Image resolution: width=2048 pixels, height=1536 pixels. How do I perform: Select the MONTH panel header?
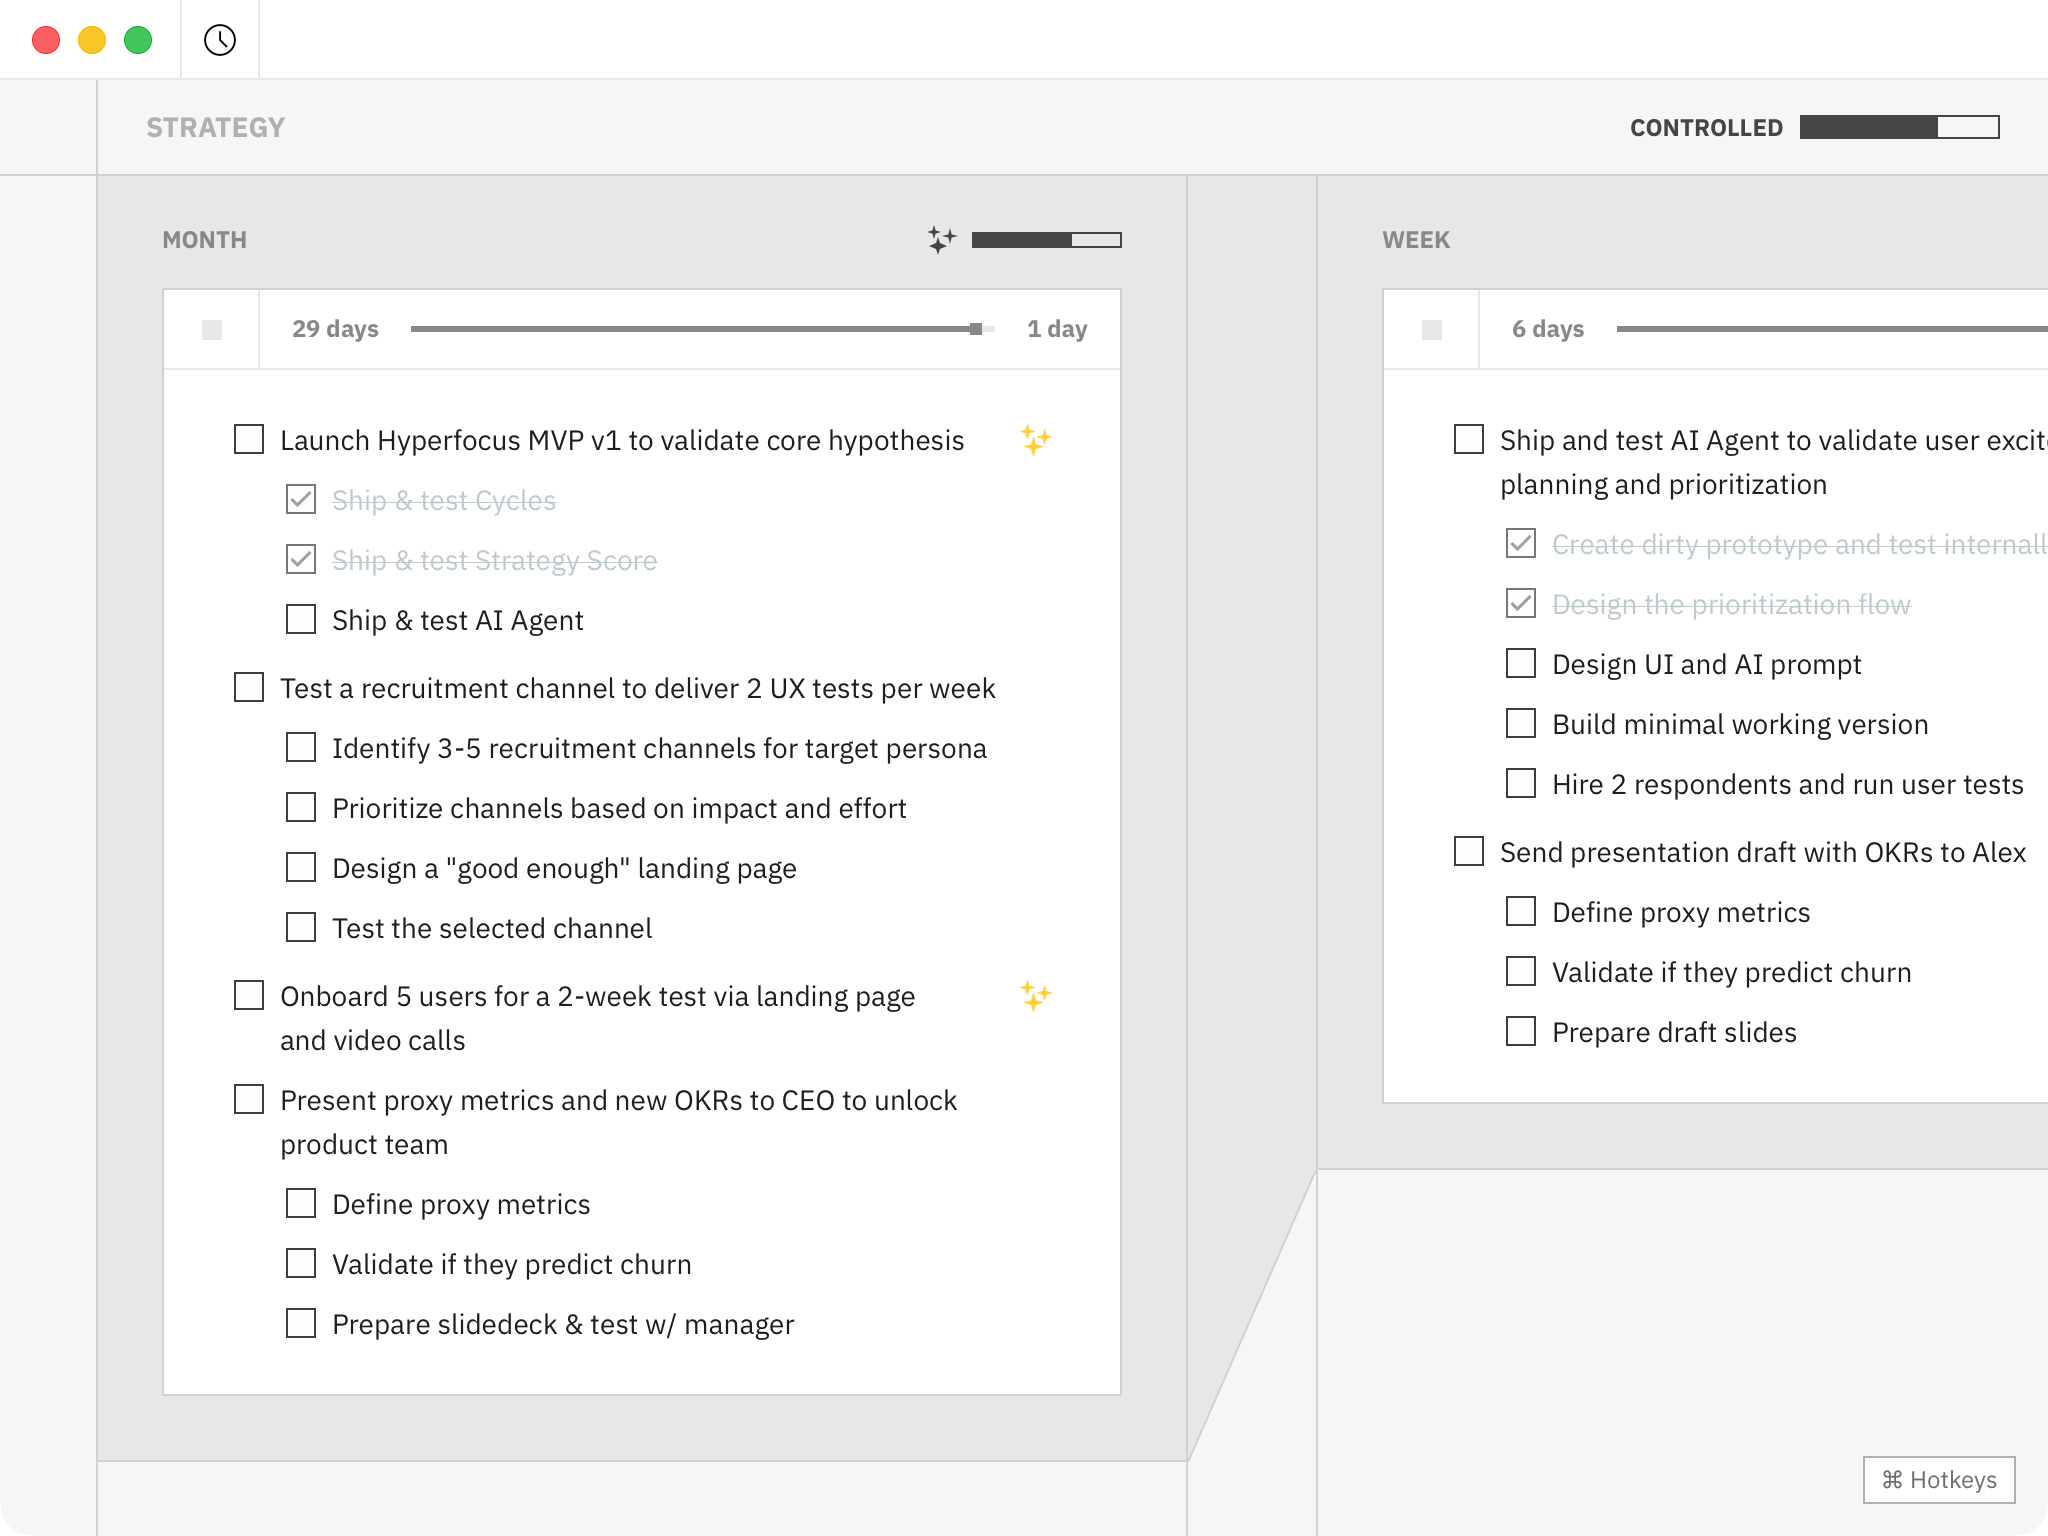point(204,239)
